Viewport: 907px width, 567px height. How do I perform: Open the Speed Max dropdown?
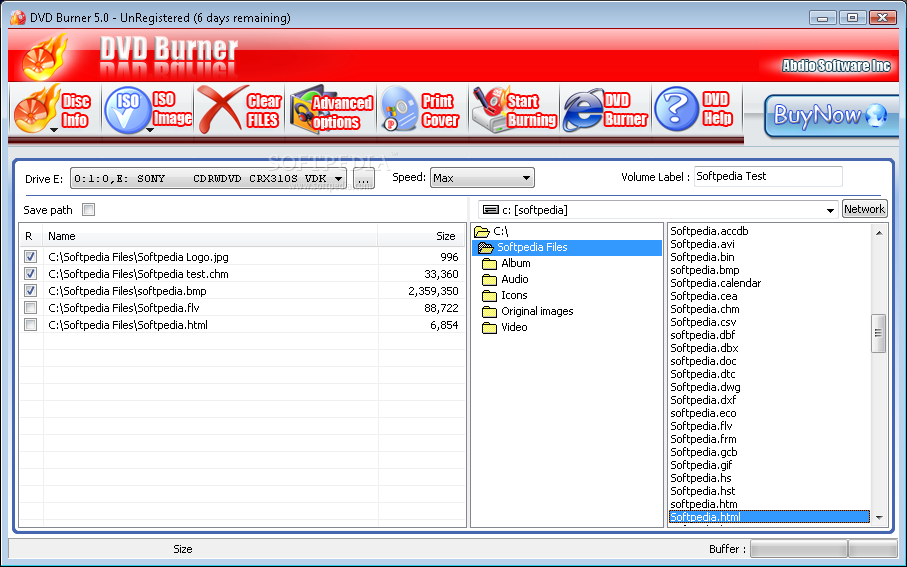(x=482, y=178)
